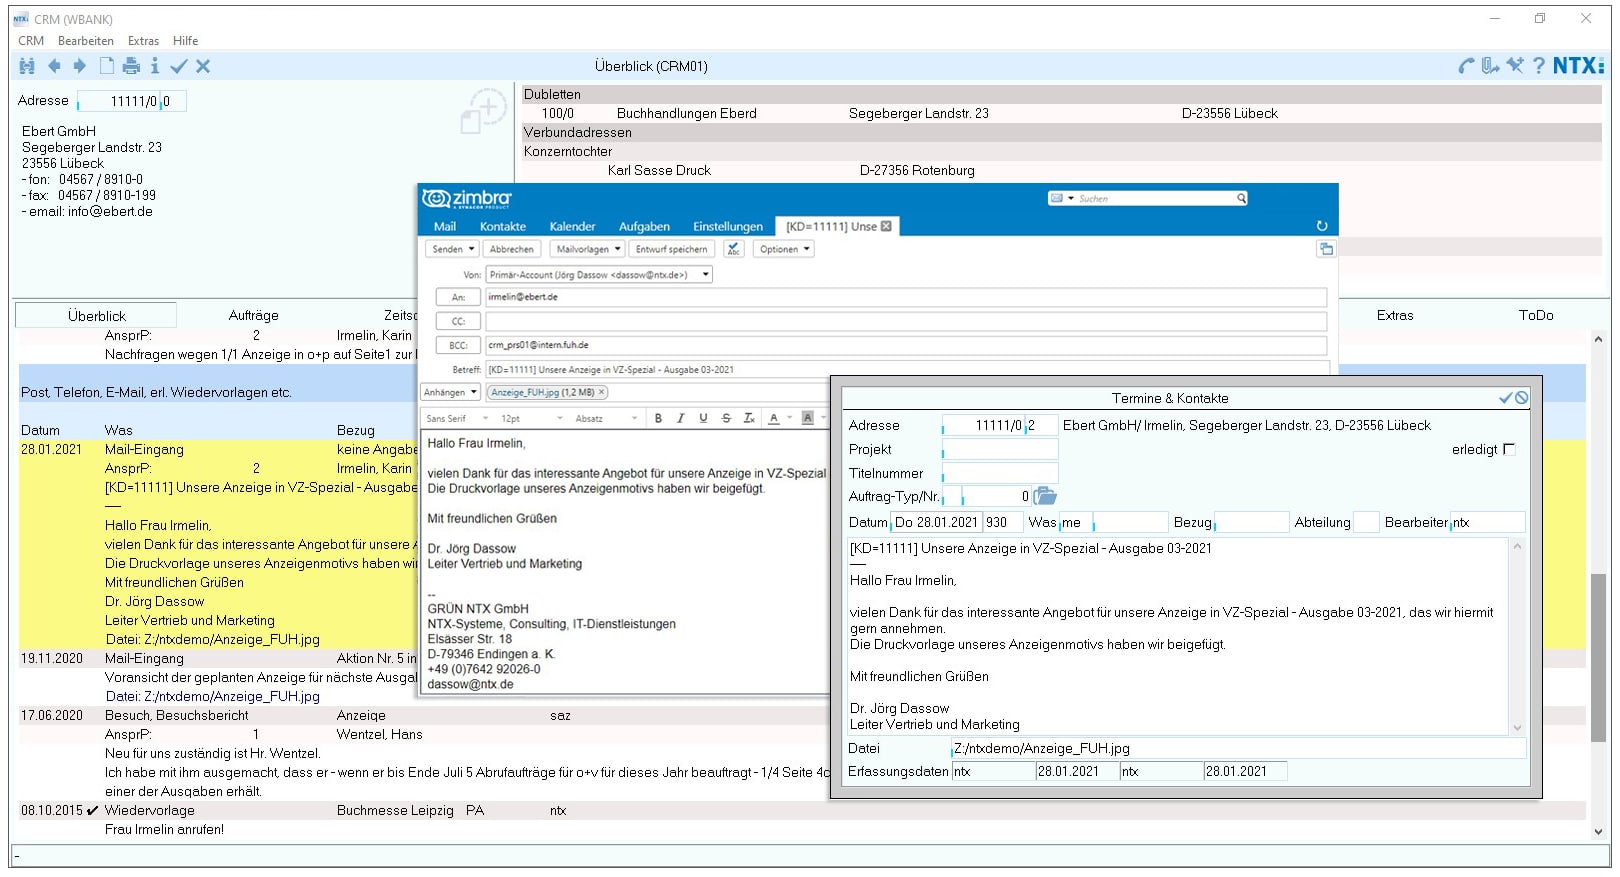This screenshot has width=1620, height=877.
Task: Clear formatting in Zimbra editor
Action: pyautogui.click(x=749, y=418)
